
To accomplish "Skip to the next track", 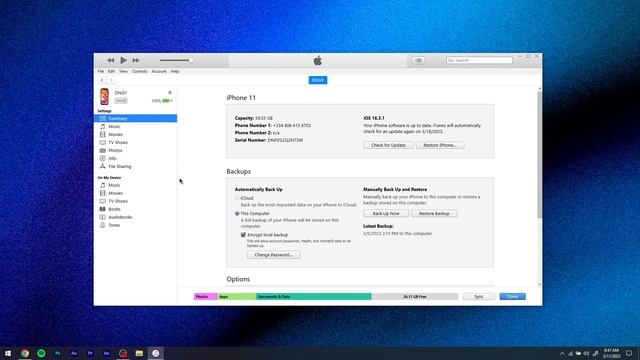I will pyautogui.click(x=136, y=60).
